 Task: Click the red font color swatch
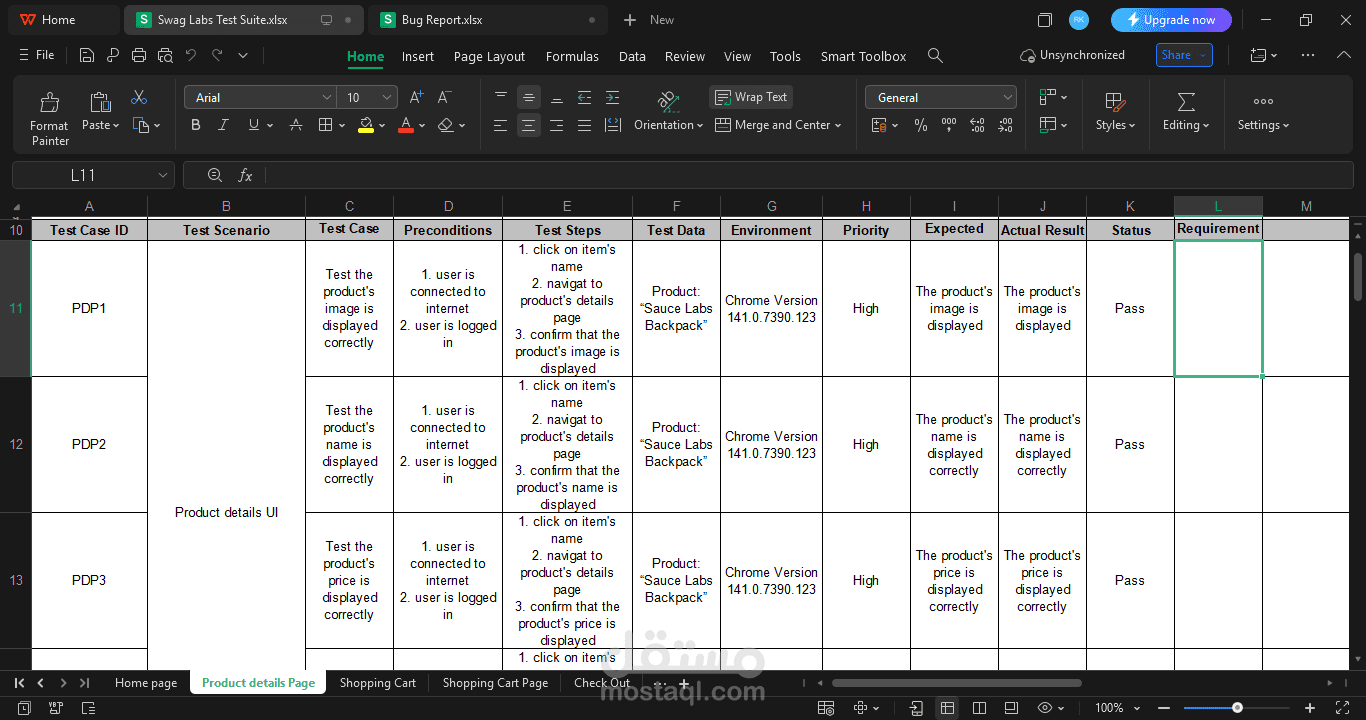point(405,125)
